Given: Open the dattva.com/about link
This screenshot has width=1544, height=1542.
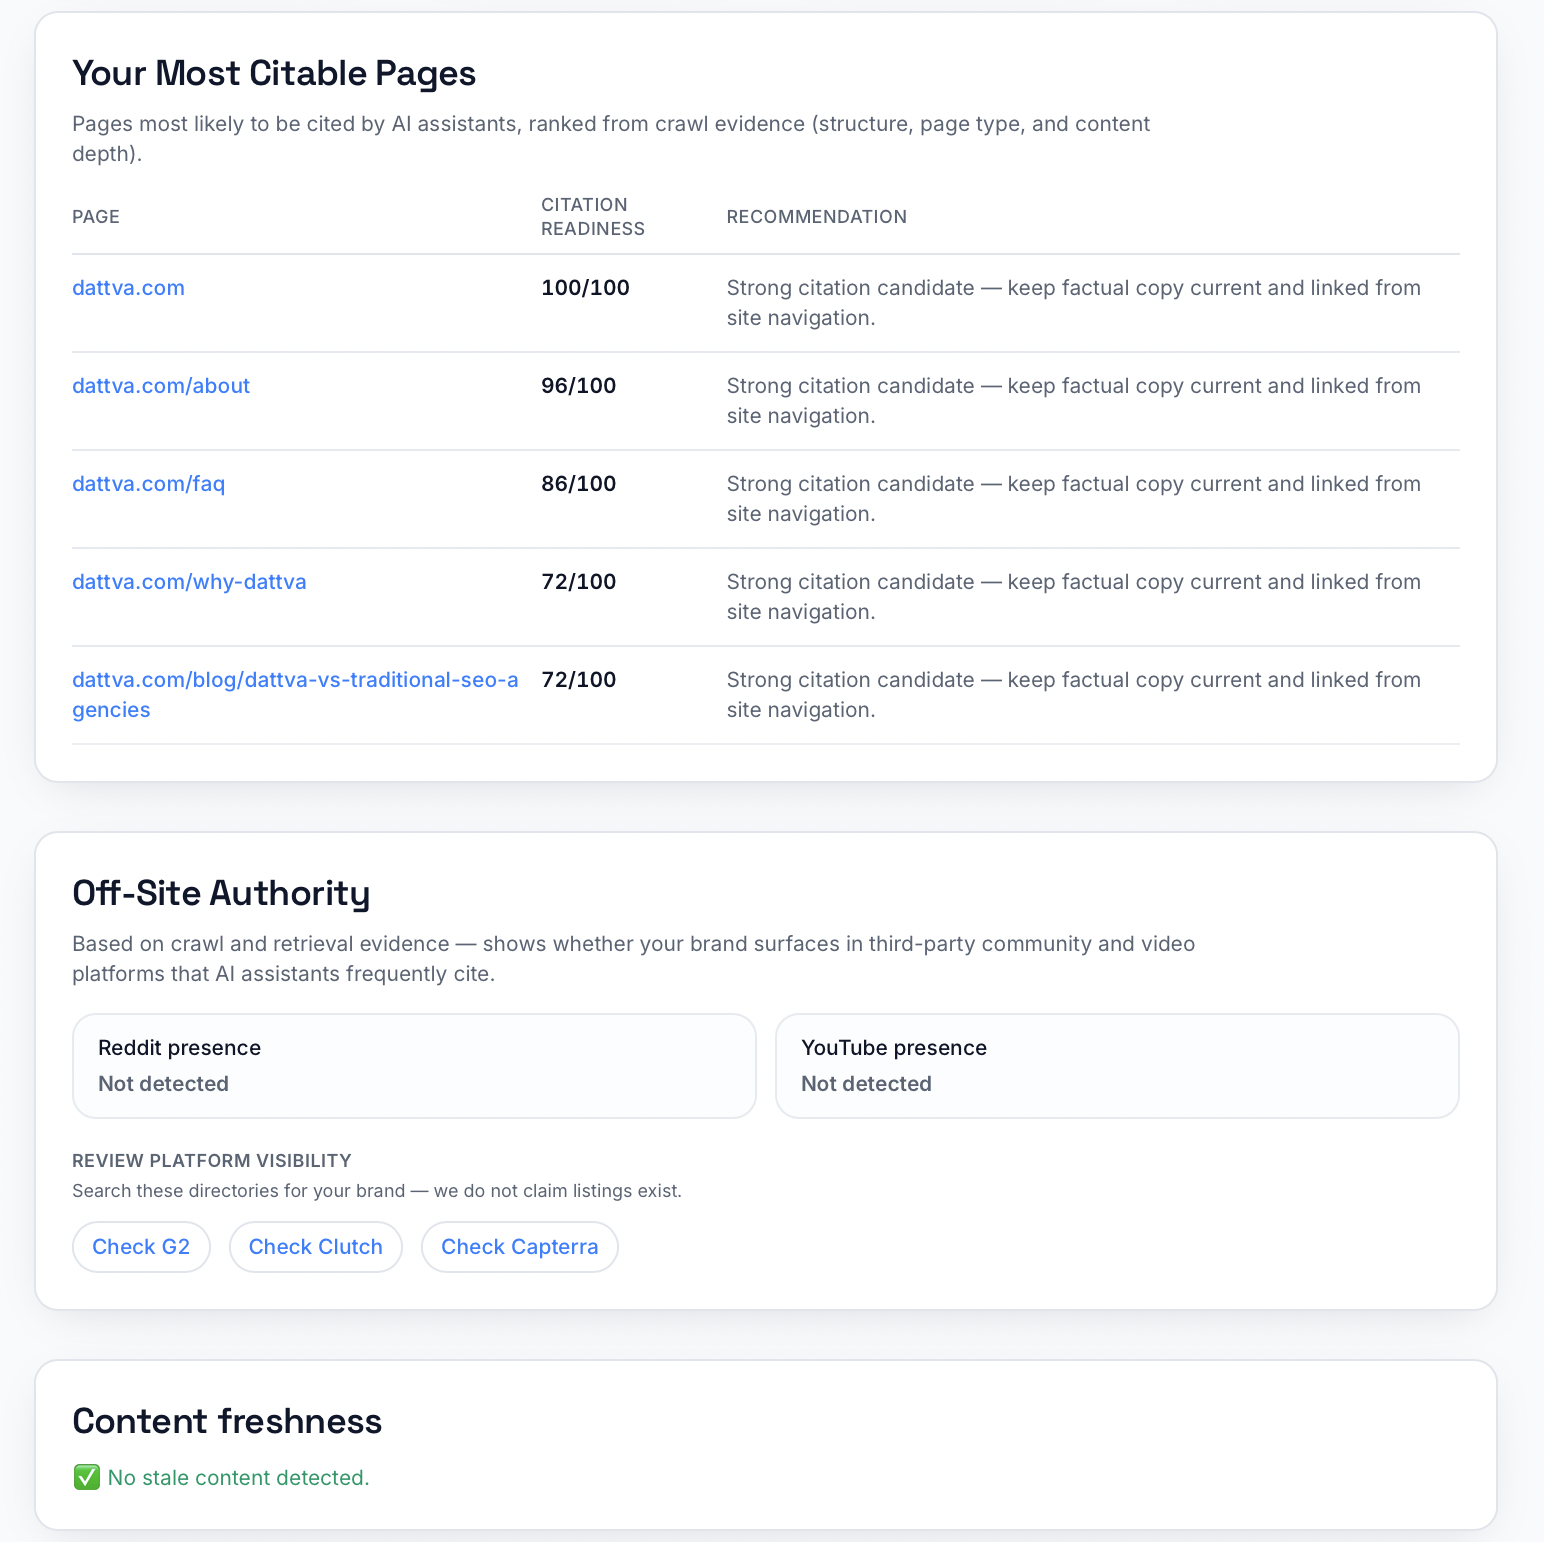Looking at the screenshot, I should point(161,386).
